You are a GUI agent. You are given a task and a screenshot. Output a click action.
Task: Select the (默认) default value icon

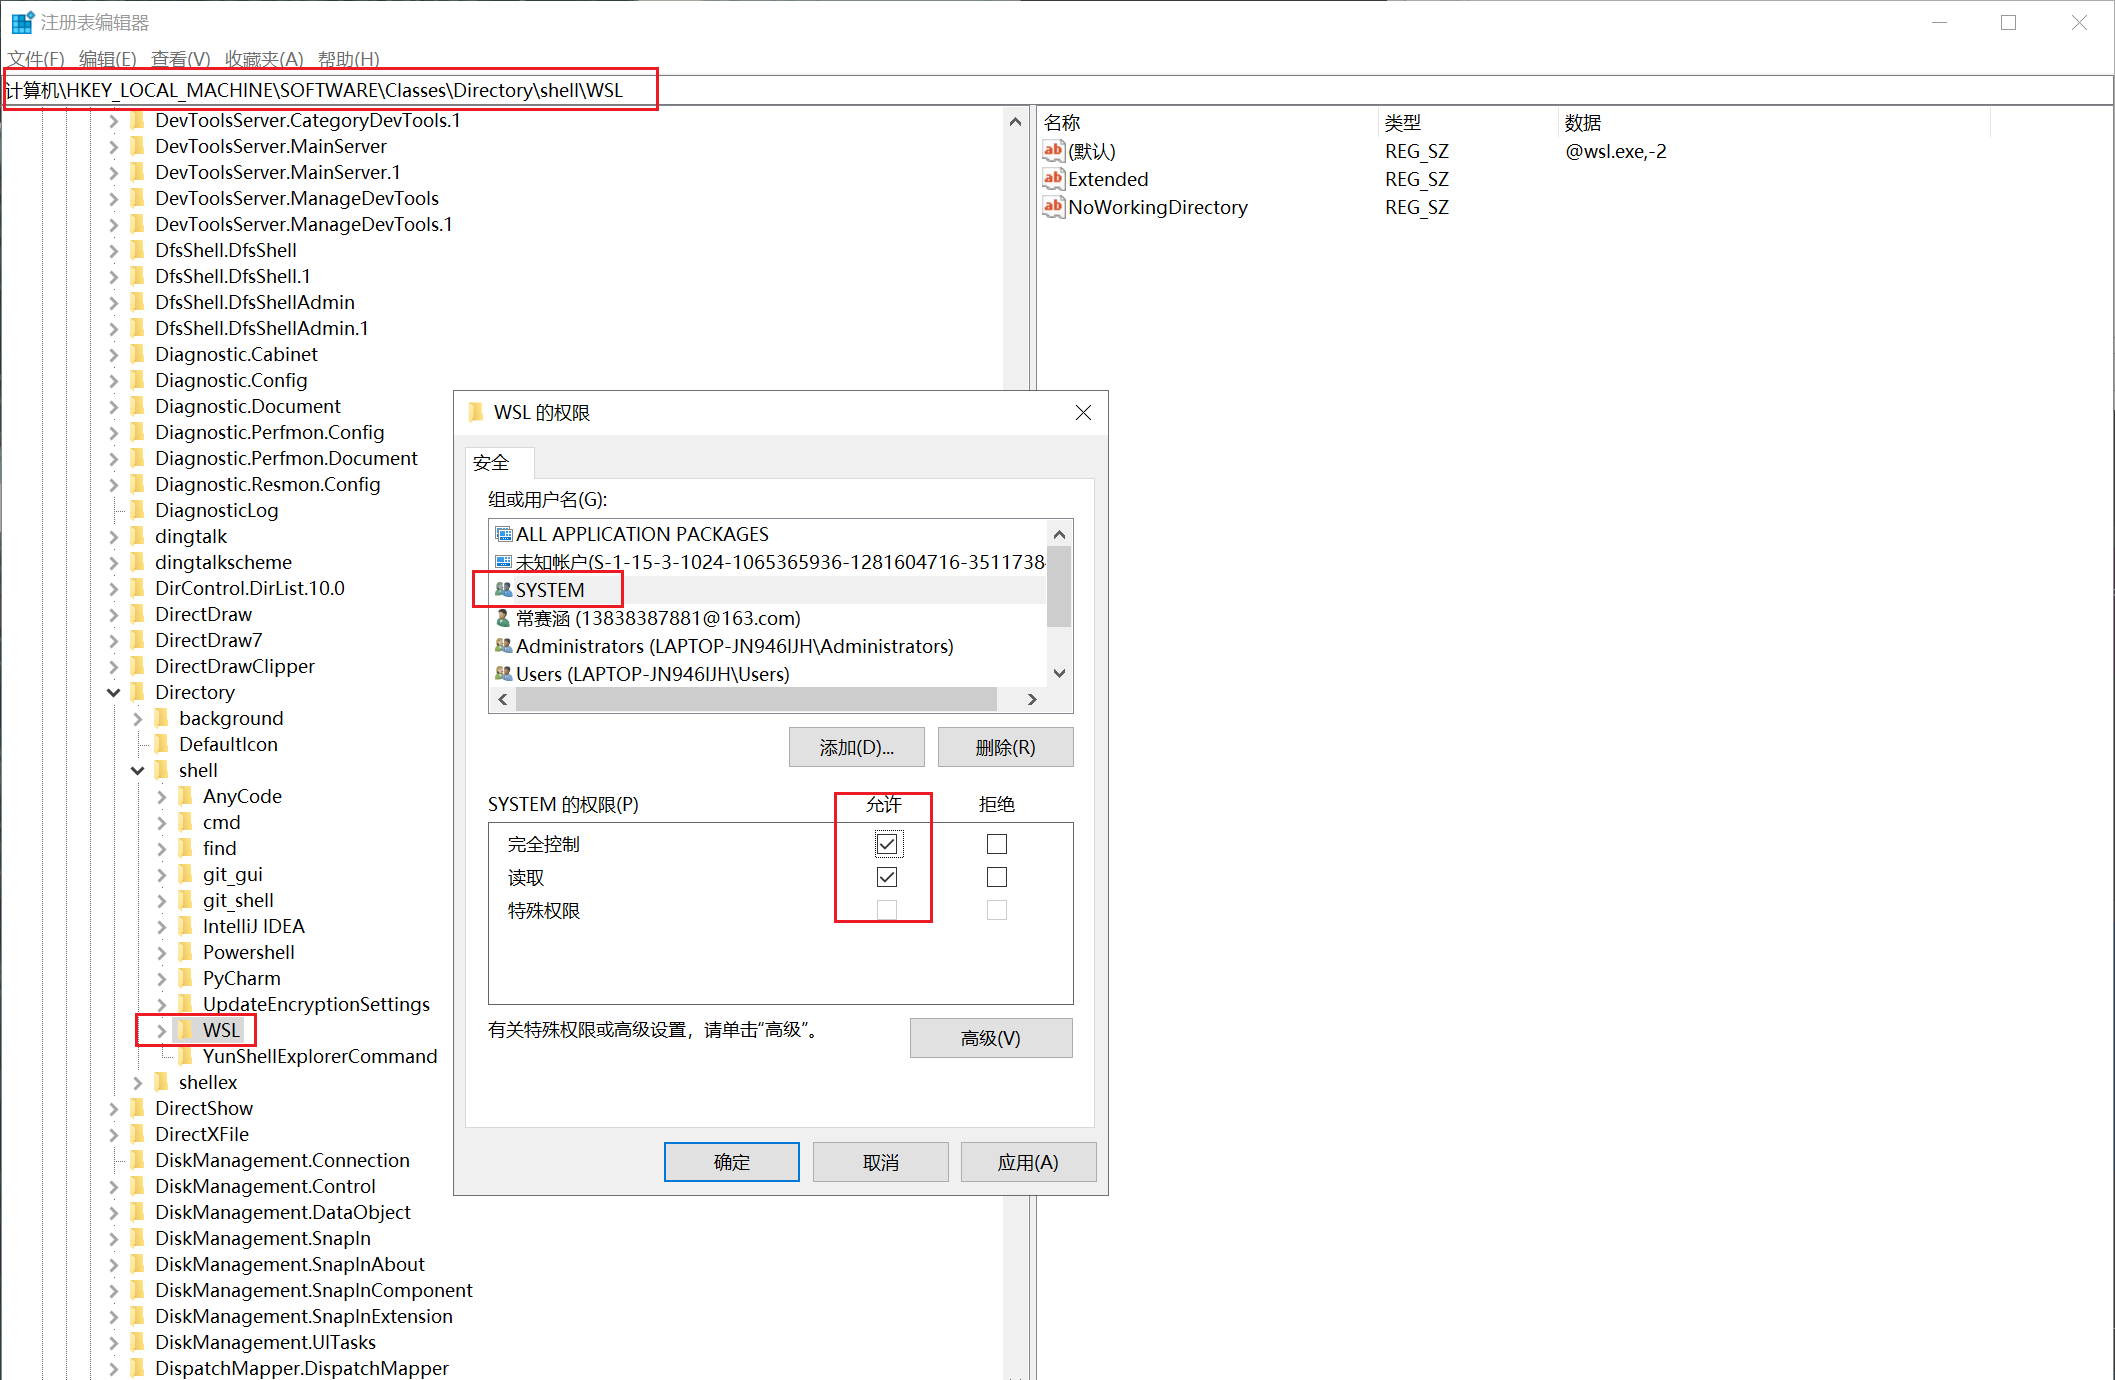pyautogui.click(x=1053, y=151)
